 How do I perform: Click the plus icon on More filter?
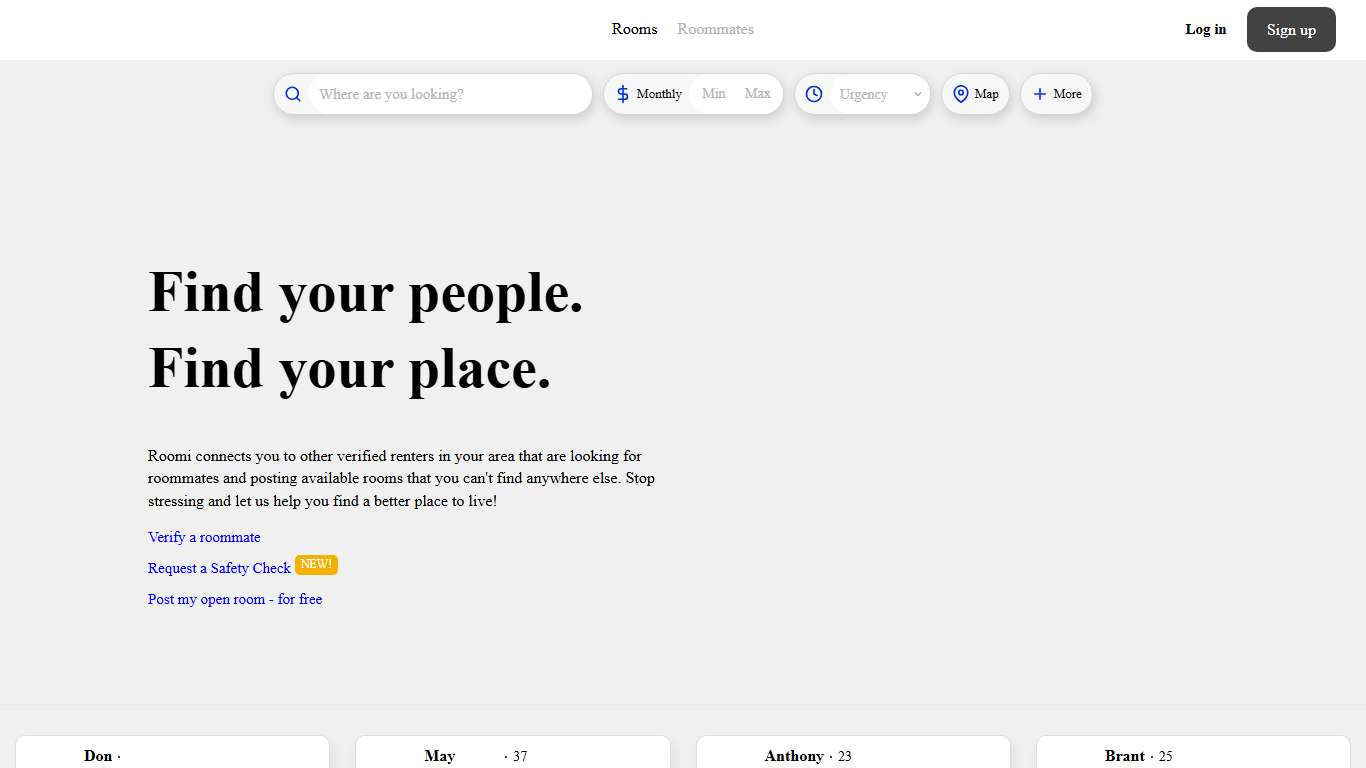pos(1039,93)
